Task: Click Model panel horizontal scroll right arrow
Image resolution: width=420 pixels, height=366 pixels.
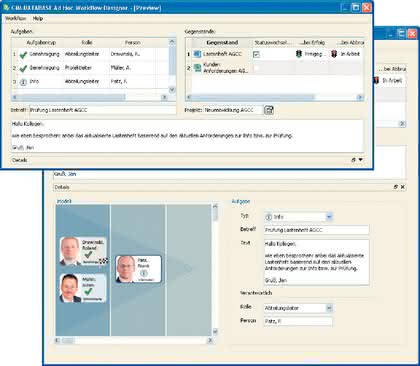Action: point(209,340)
